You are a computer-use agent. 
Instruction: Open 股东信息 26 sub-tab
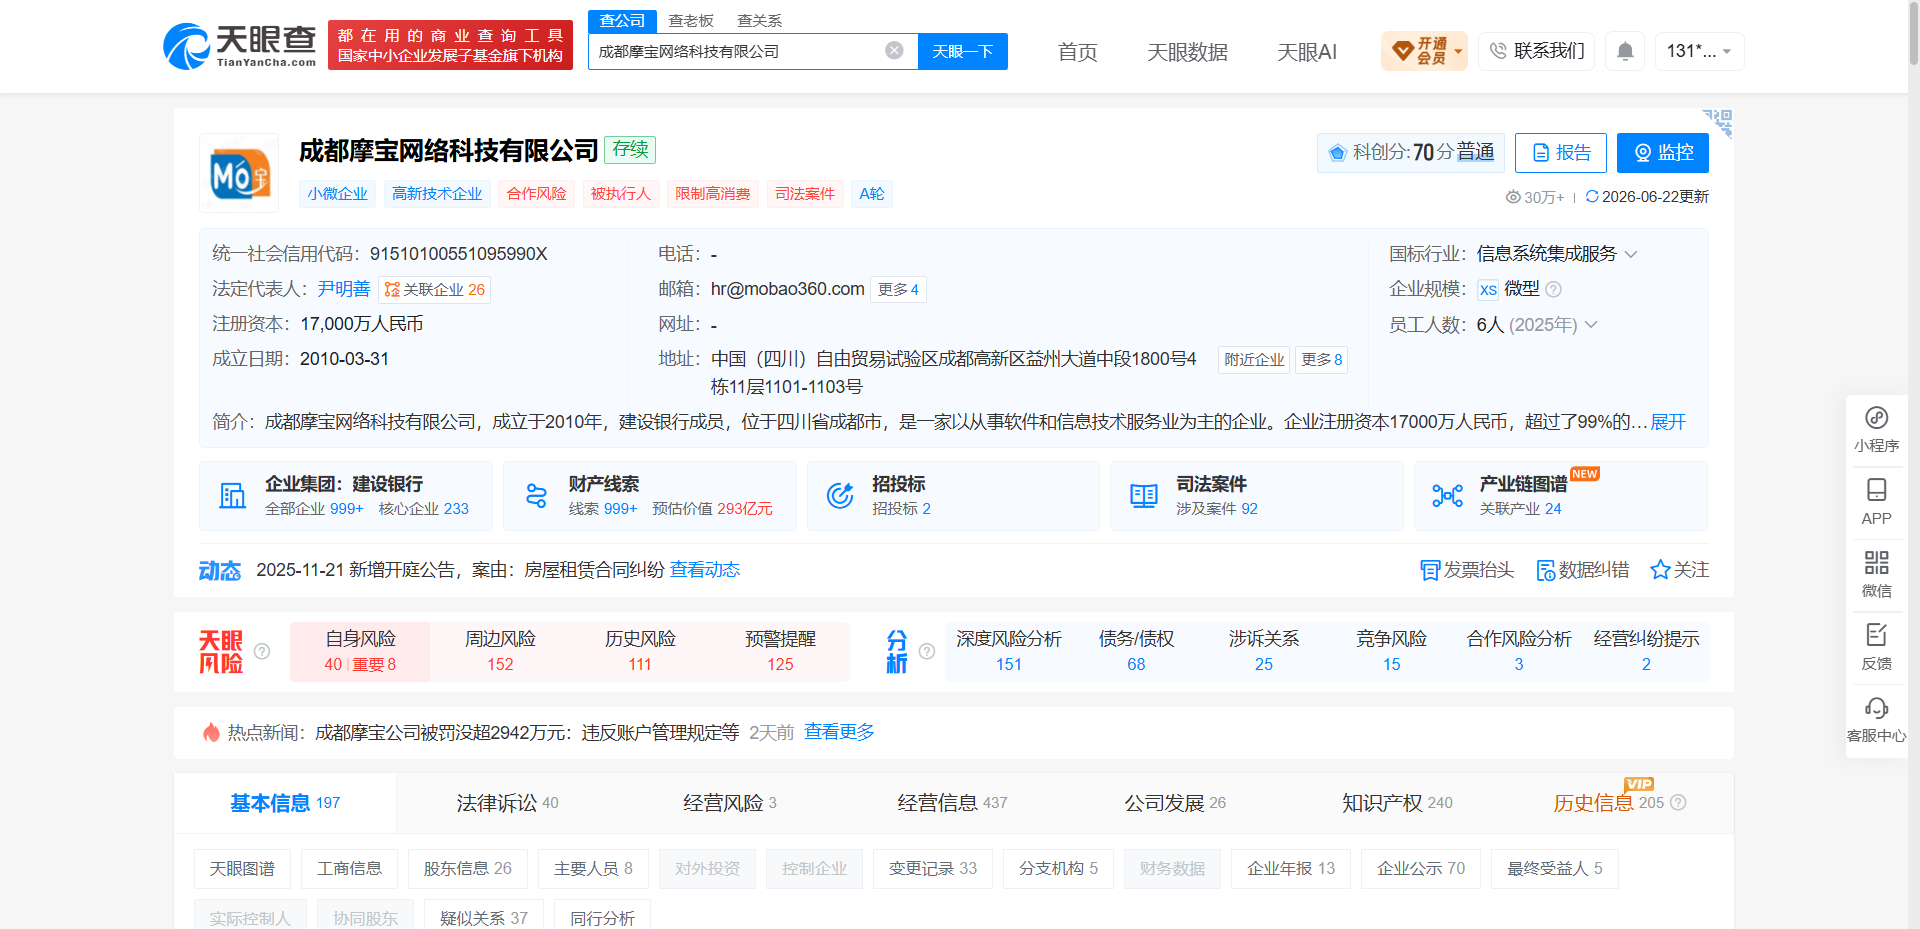point(467,869)
